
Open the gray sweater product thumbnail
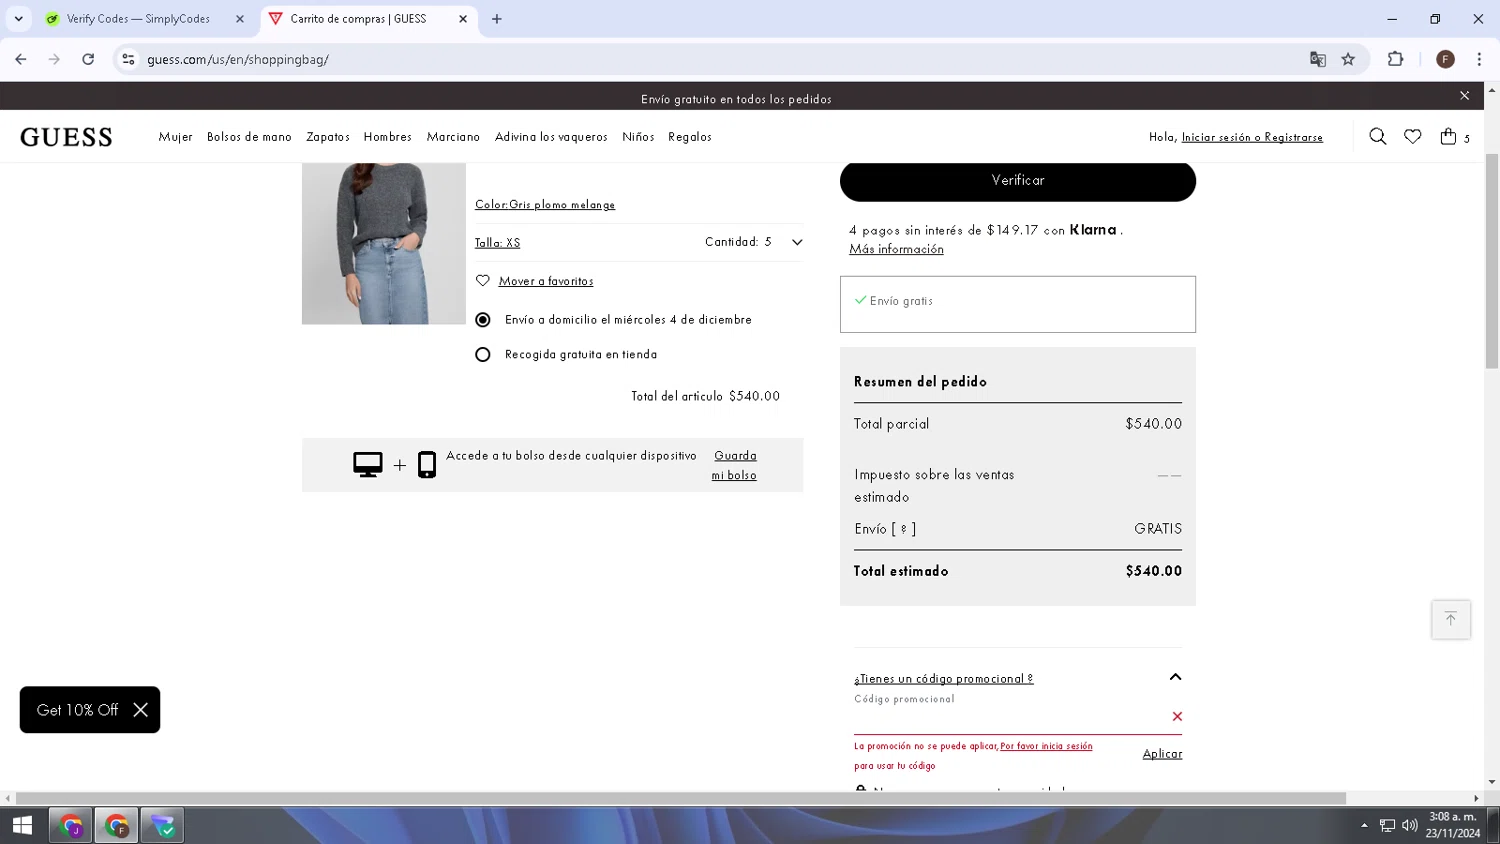tap(384, 243)
